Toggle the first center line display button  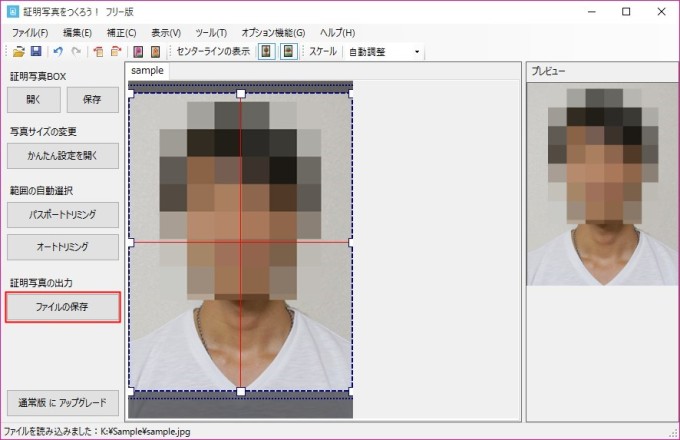point(267,51)
